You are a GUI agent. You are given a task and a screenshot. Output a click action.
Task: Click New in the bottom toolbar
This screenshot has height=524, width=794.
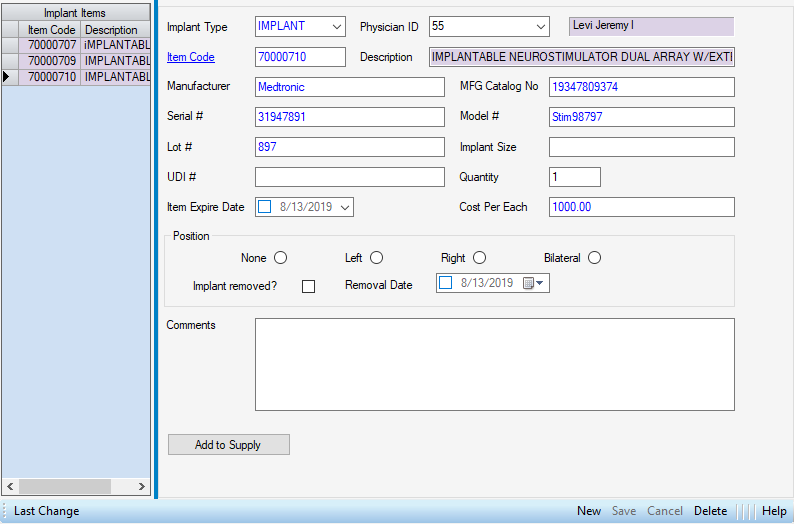click(x=589, y=511)
